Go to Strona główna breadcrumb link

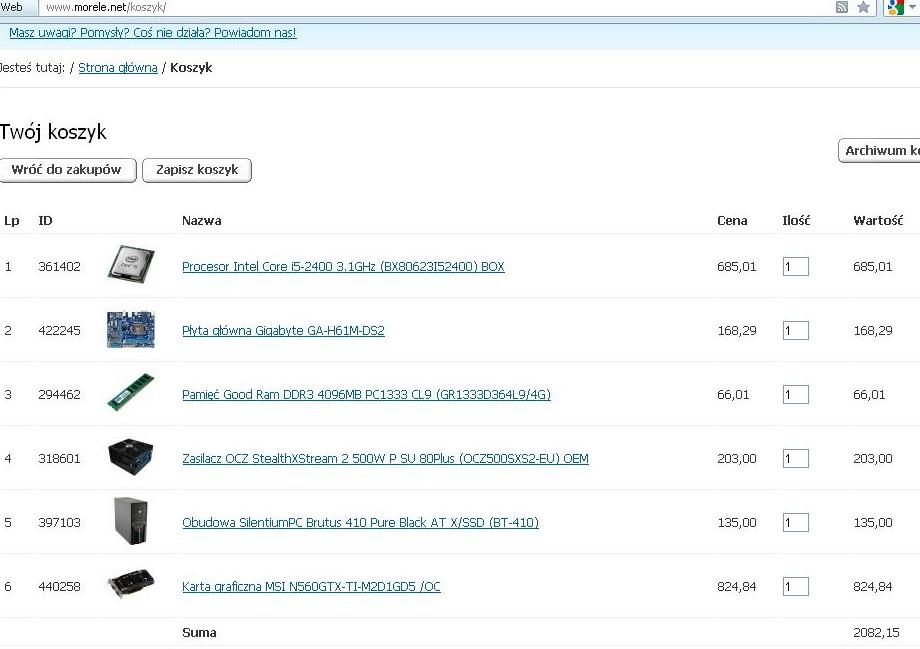118,67
